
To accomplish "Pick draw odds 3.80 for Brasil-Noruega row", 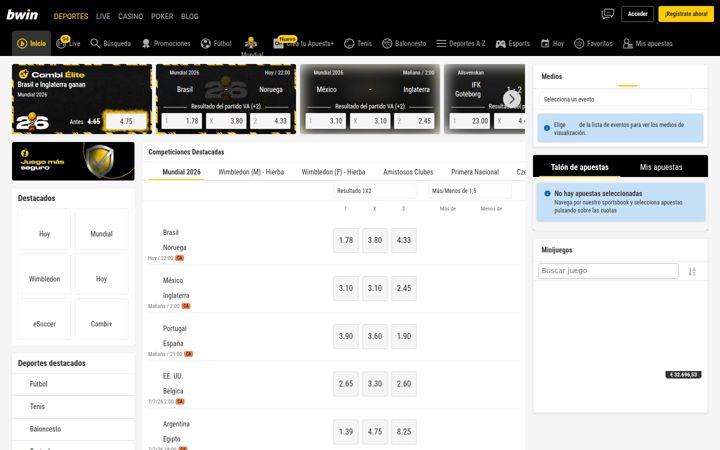I will tap(375, 240).
